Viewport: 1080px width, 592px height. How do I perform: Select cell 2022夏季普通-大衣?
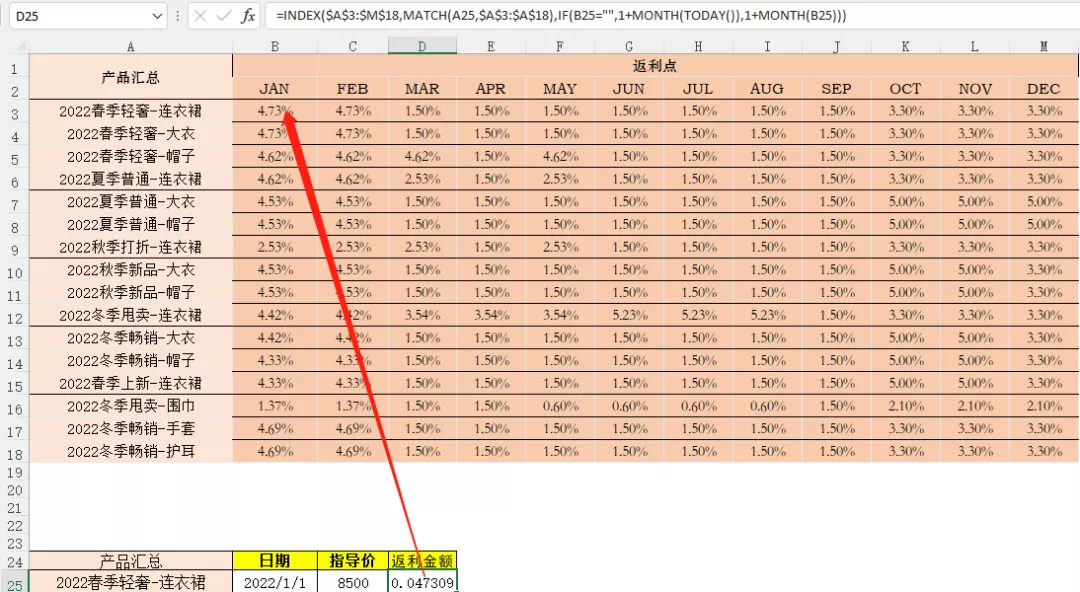(130, 202)
